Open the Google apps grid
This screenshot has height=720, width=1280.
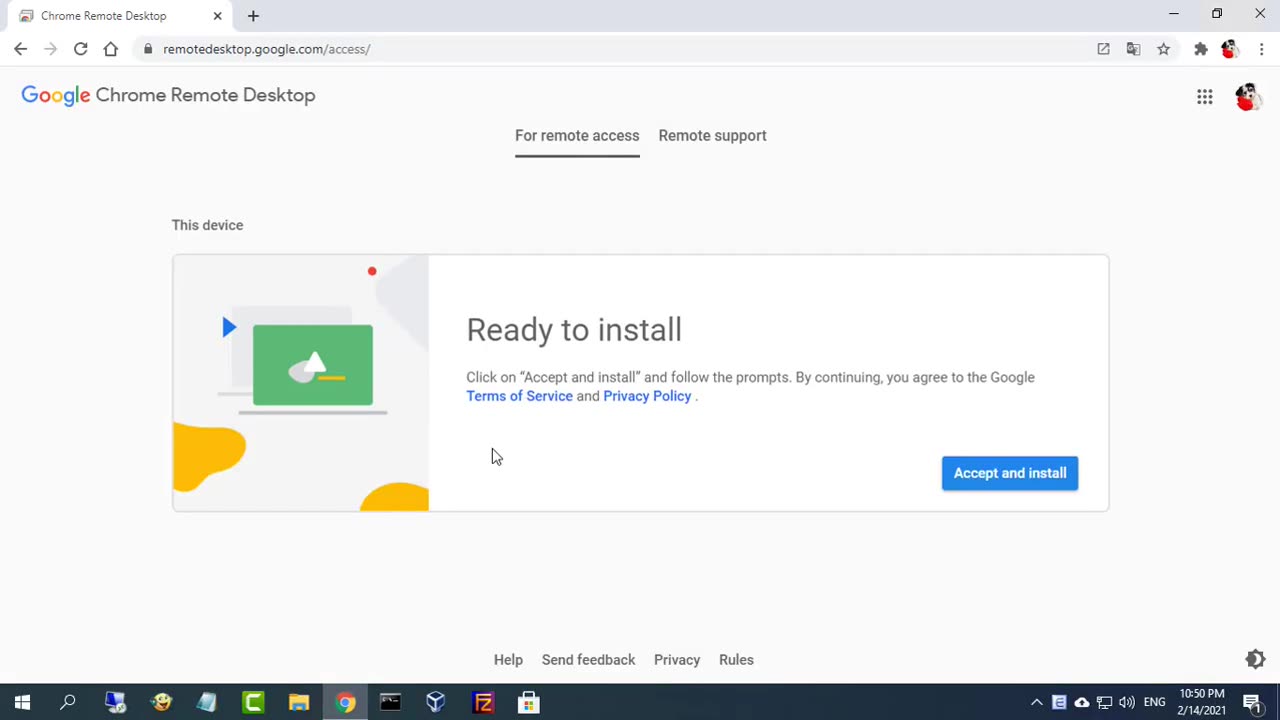click(x=1205, y=96)
